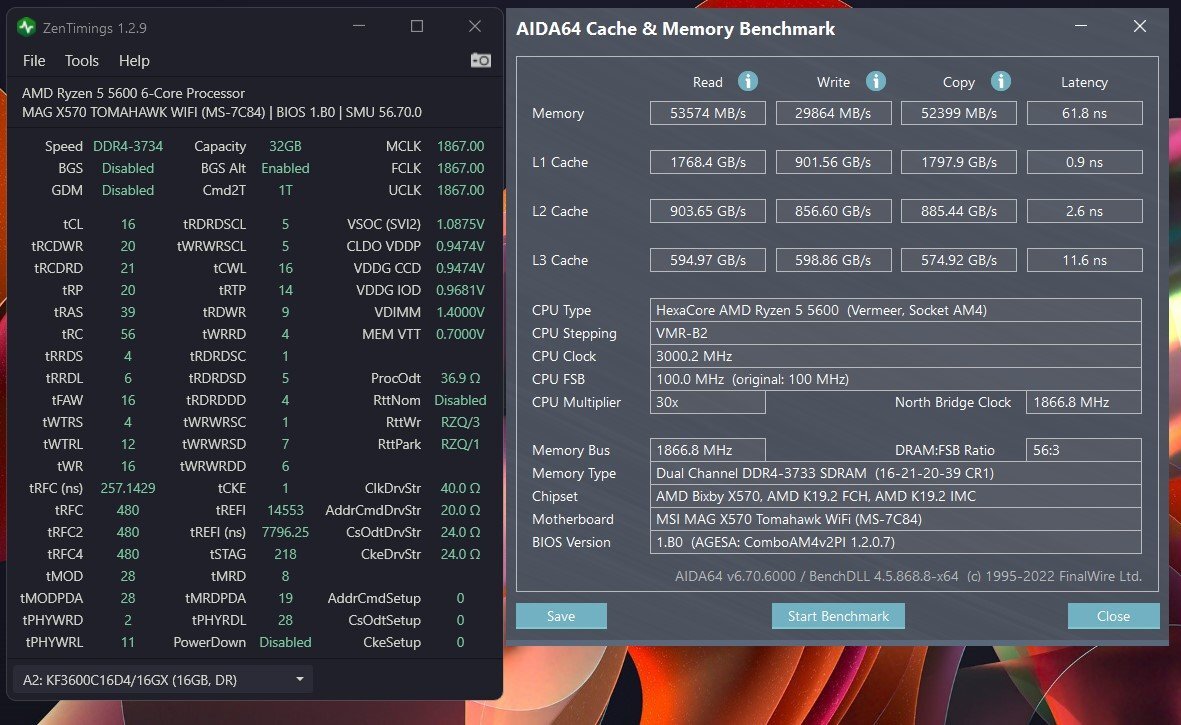Click the MCLK 1867.00 value
Image resolution: width=1181 pixels, height=725 pixels.
tap(460, 146)
